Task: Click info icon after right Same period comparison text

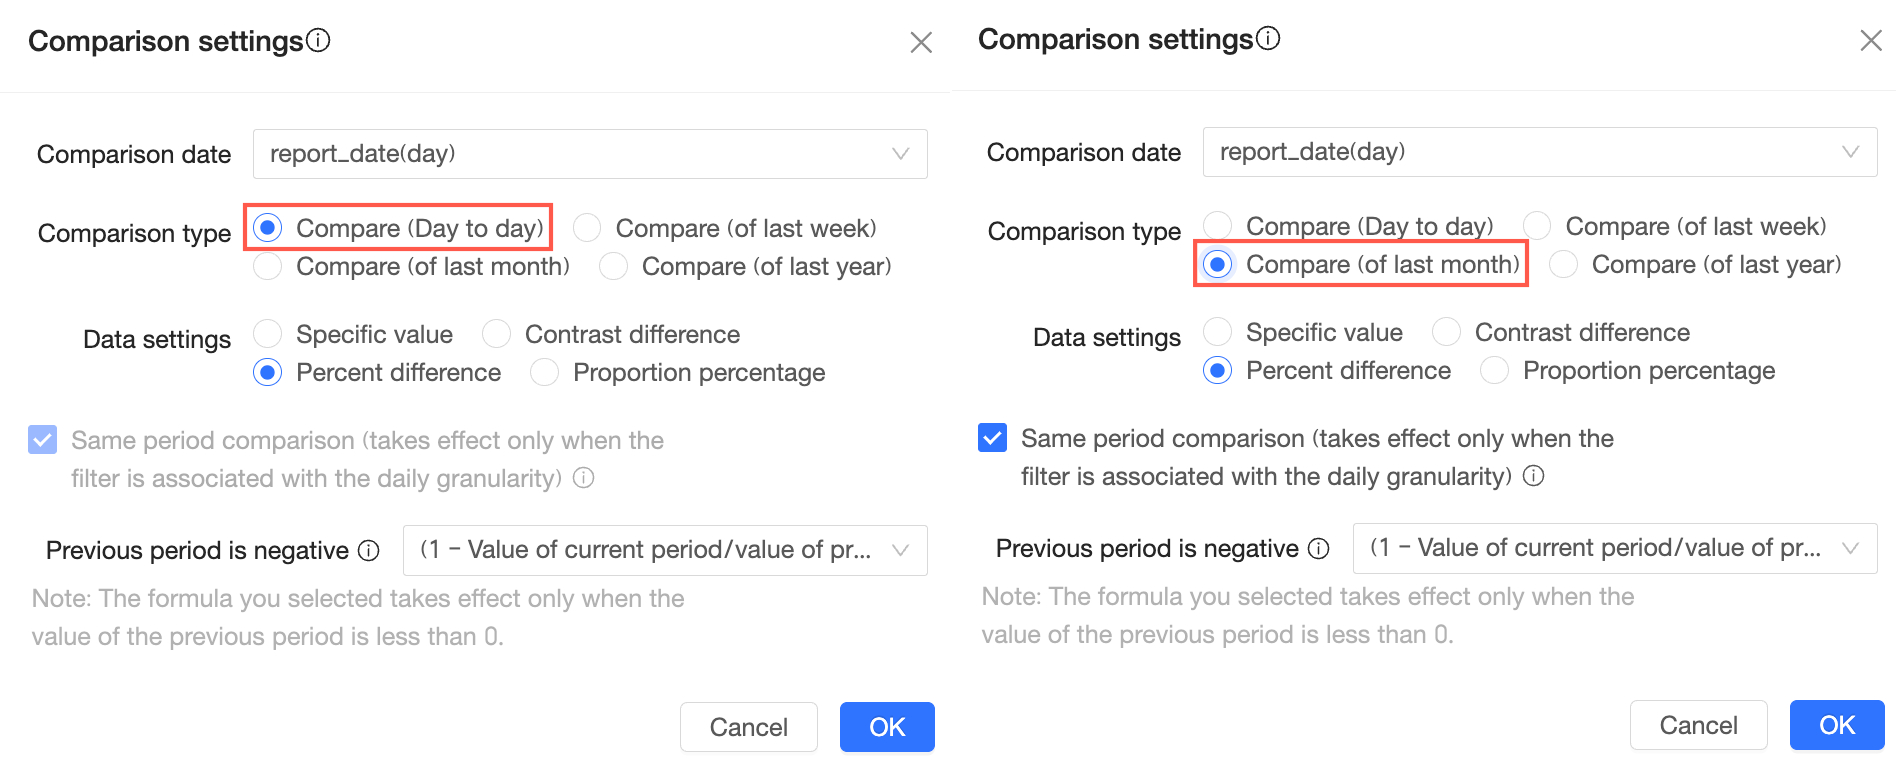Action: pyautogui.click(x=1534, y=476)
